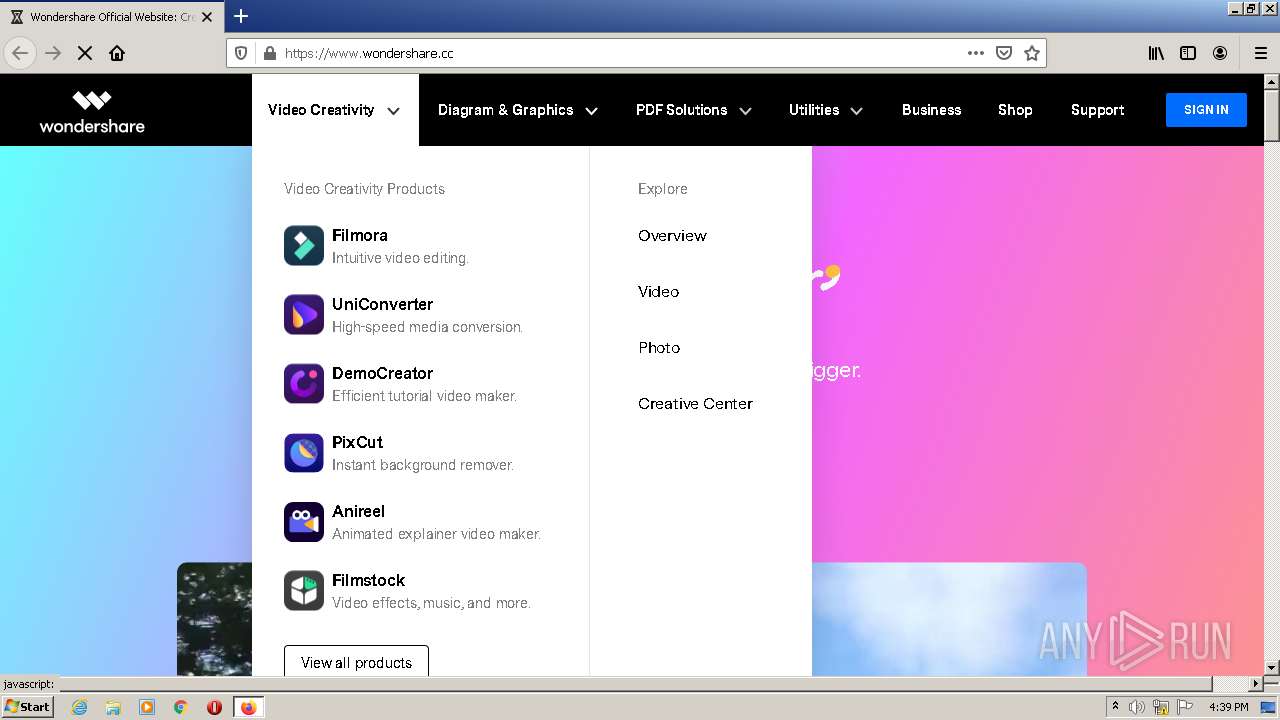1280x720 pixels.
Task: Open the DemoCreator product icon
Action: (x=304, y=384)
